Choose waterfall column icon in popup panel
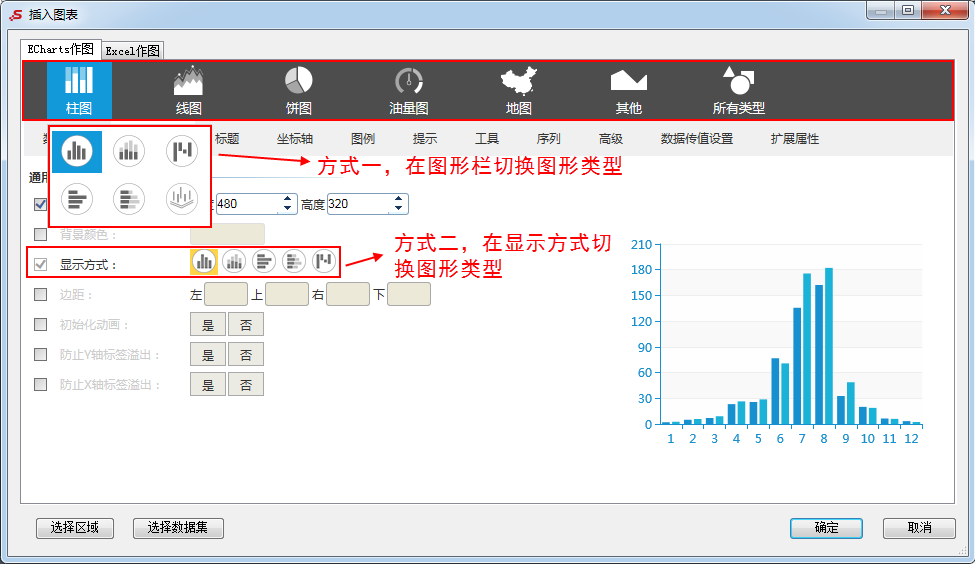 pos(182,151)
